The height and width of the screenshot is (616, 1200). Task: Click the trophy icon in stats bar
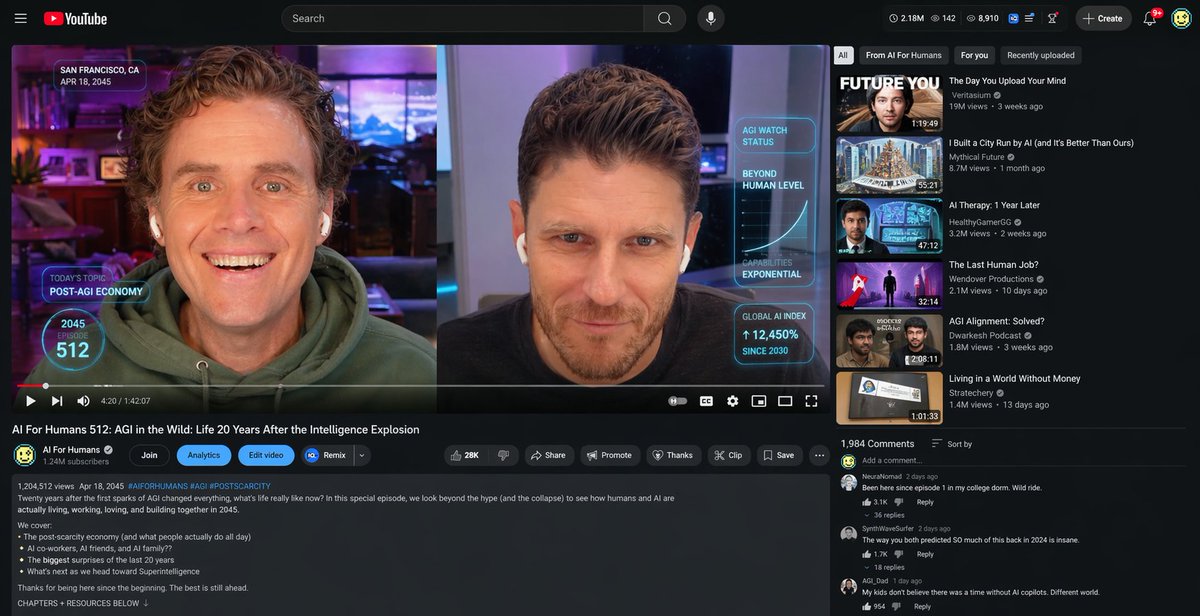[1052, 18]
